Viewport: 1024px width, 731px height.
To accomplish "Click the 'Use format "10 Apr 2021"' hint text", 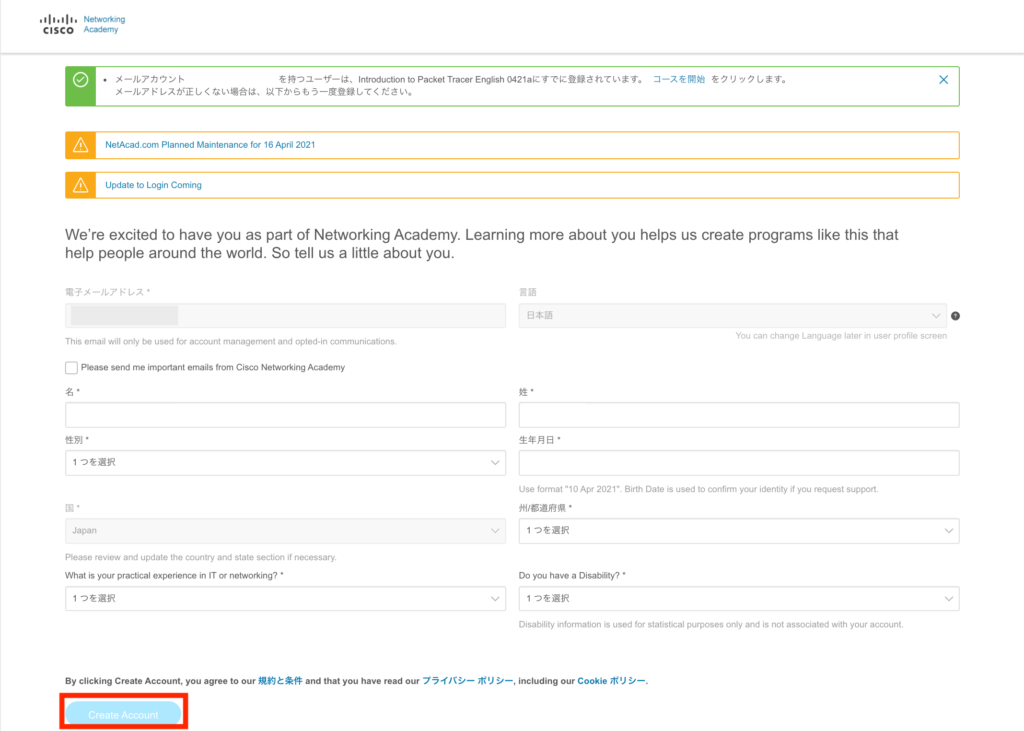I will [x=698, y=489].
